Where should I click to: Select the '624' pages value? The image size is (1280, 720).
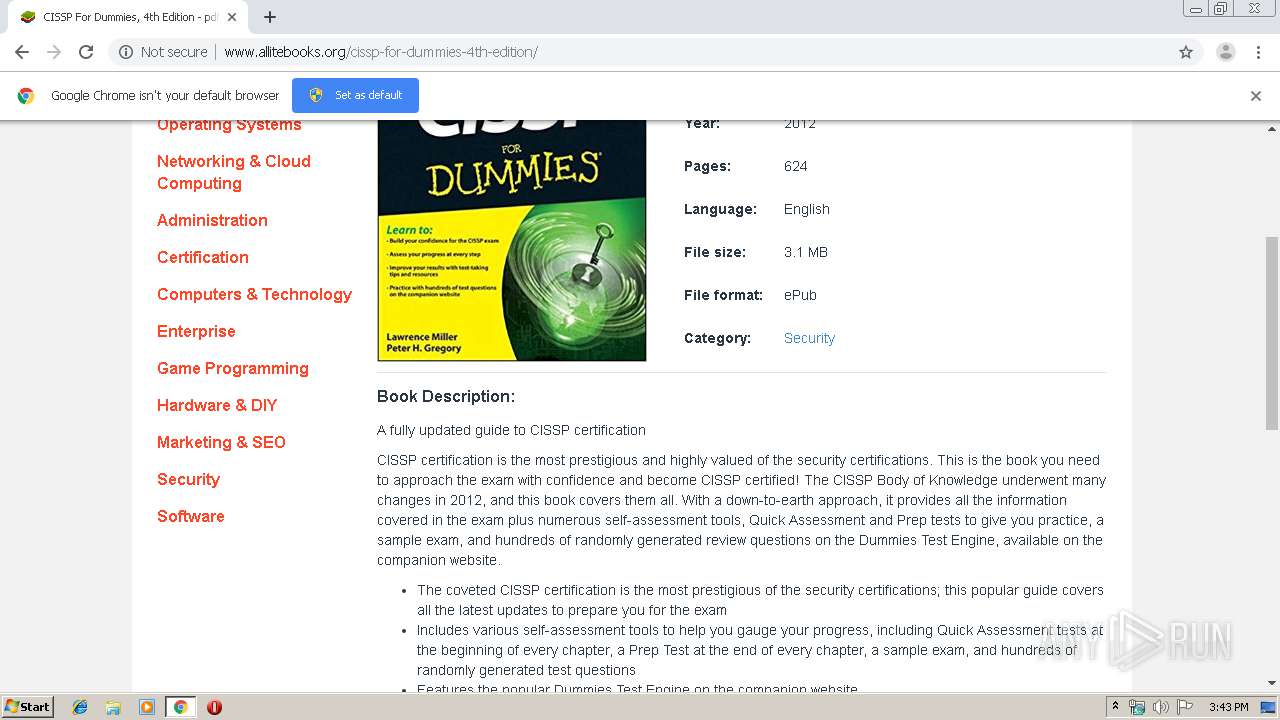[x=796, y=166]
